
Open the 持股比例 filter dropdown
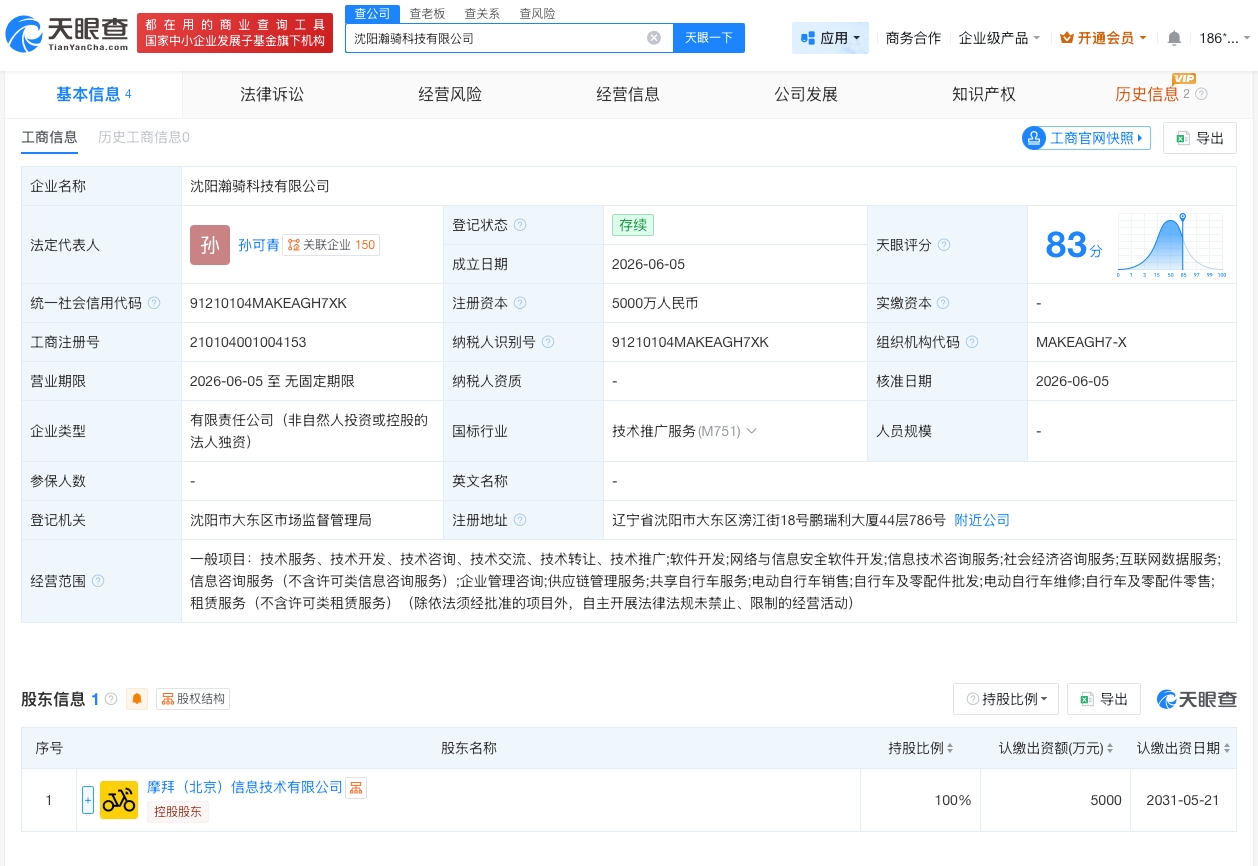tap(1006, 699)
